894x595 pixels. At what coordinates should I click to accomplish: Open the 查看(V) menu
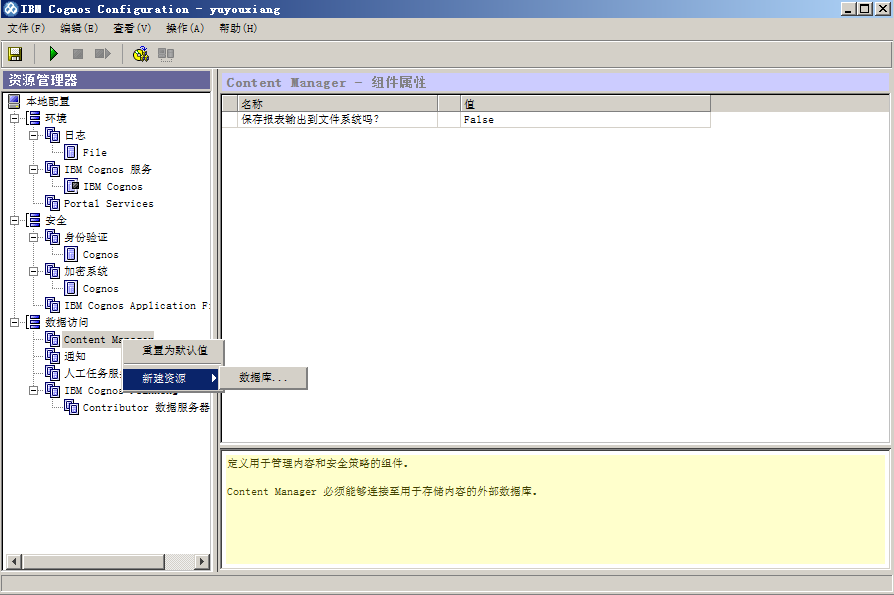pos(132,28)
